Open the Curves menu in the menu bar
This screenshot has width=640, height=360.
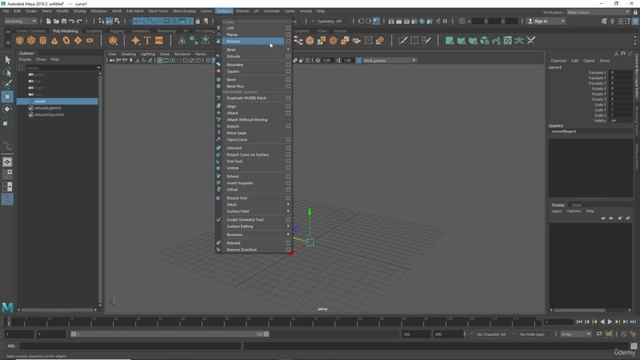(x=206, y=11)
